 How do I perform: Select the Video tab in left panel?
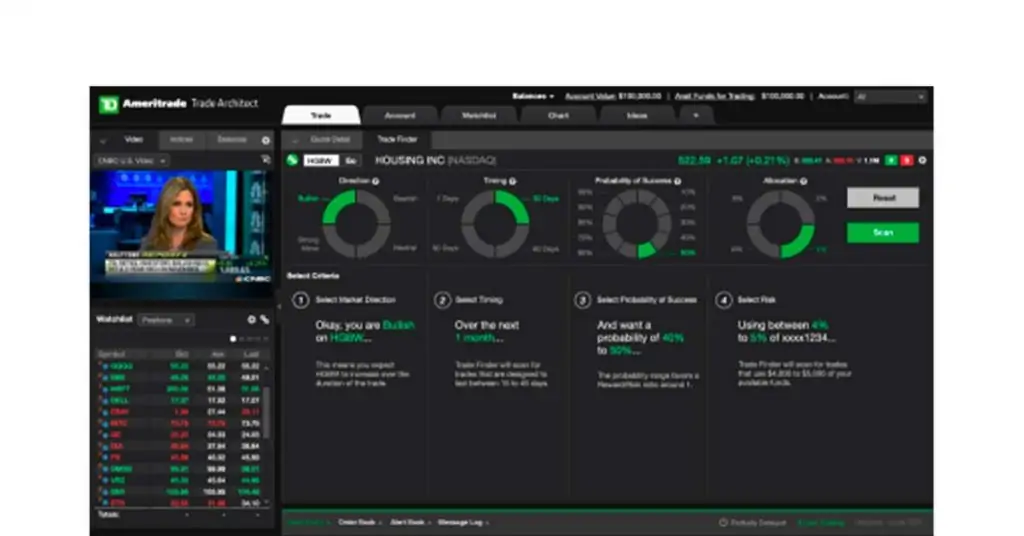pos(134,140)
